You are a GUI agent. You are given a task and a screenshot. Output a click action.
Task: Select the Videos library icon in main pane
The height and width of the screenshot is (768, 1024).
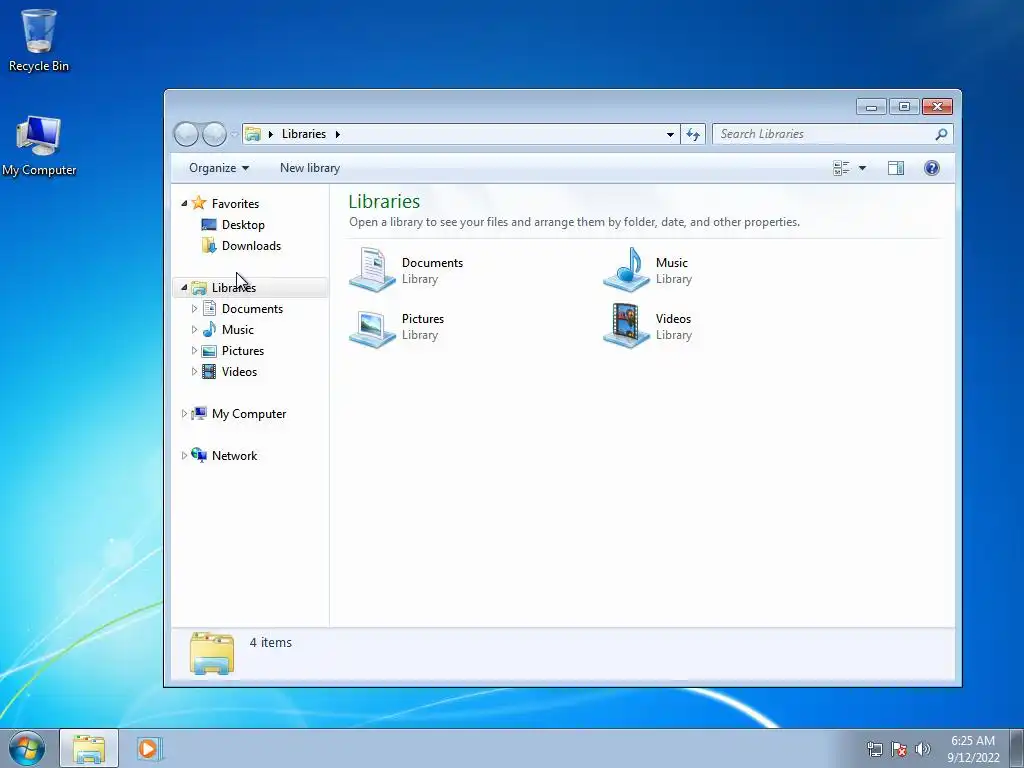pos(626,326)
